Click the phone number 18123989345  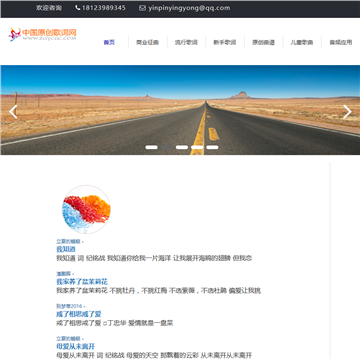[x=104, y=8]
